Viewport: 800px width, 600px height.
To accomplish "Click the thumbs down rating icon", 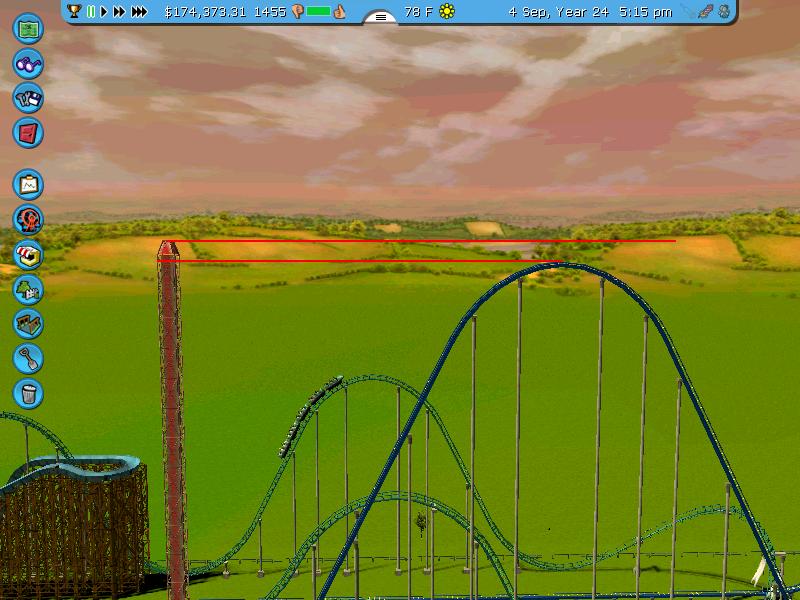I will click(298, 12).
